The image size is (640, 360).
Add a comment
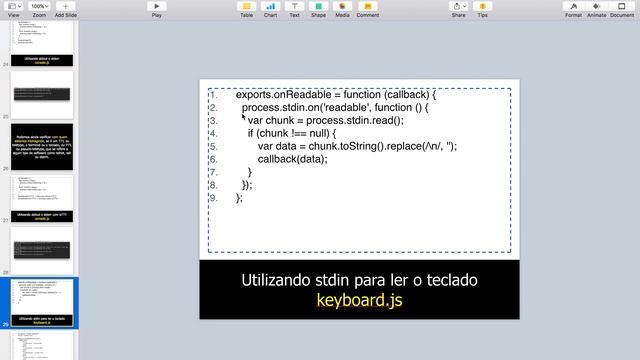click(368, 7)
